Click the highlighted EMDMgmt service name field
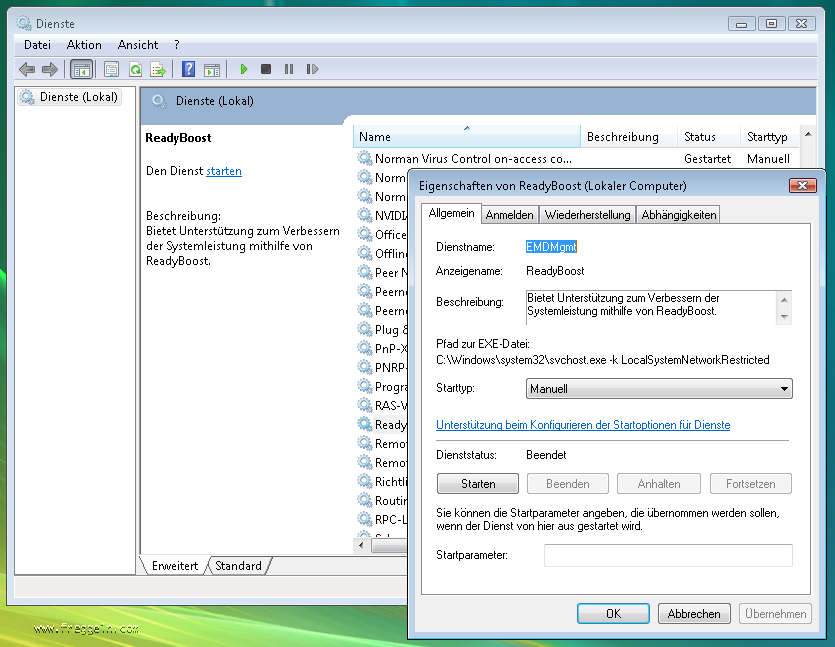835x647 pixels. [x=551, y=247]
